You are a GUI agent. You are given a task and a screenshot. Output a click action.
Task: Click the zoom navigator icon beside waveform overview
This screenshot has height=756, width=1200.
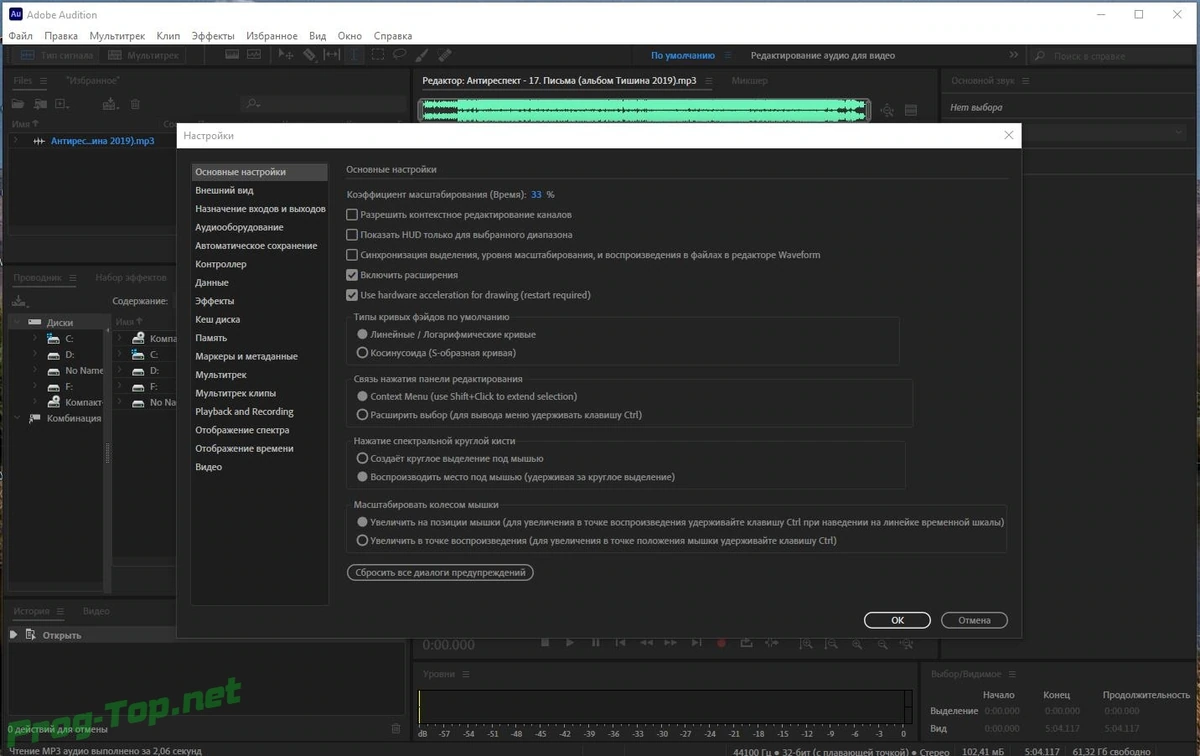coord(887,110)
